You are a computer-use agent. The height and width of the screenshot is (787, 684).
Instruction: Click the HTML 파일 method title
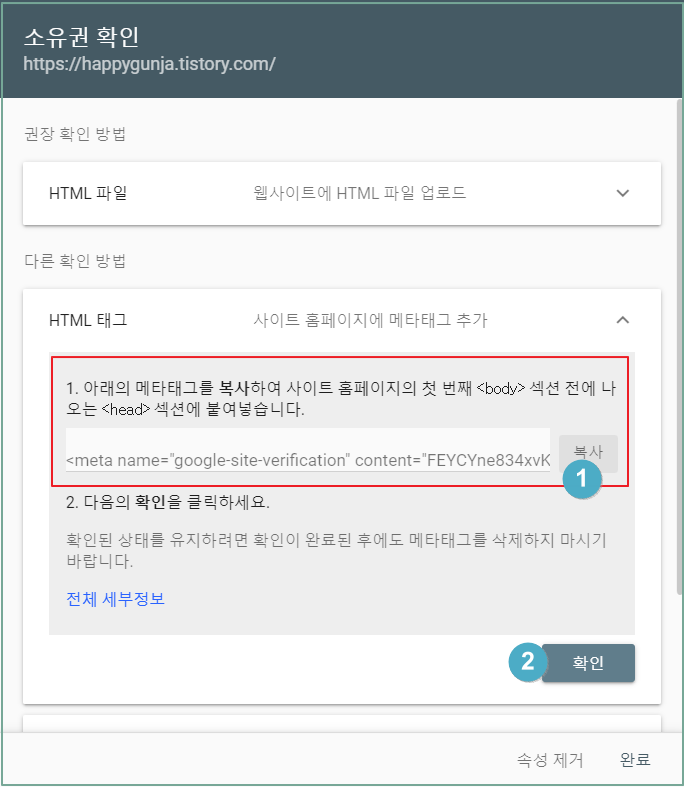coord(88,193)
